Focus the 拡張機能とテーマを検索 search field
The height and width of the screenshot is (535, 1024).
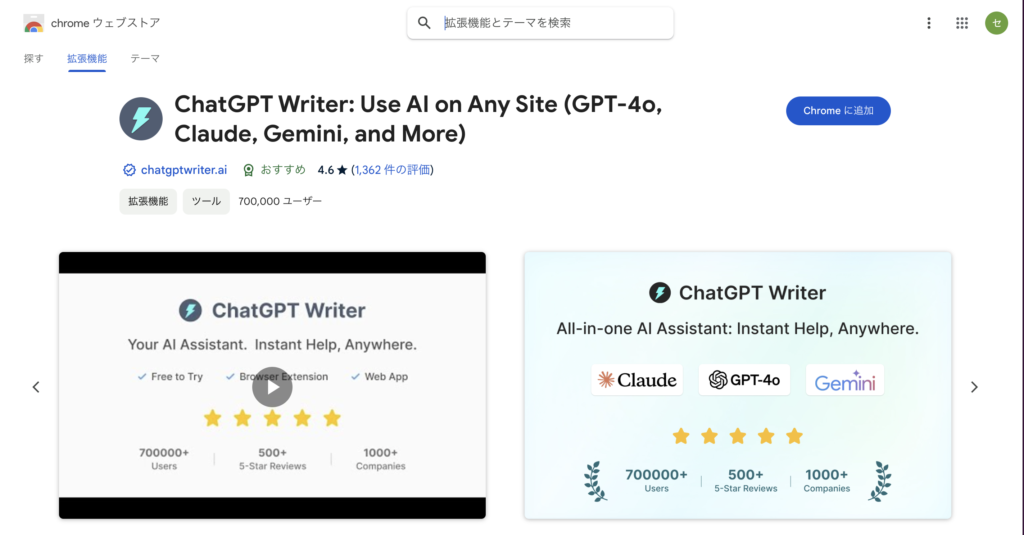pos(550,23)
